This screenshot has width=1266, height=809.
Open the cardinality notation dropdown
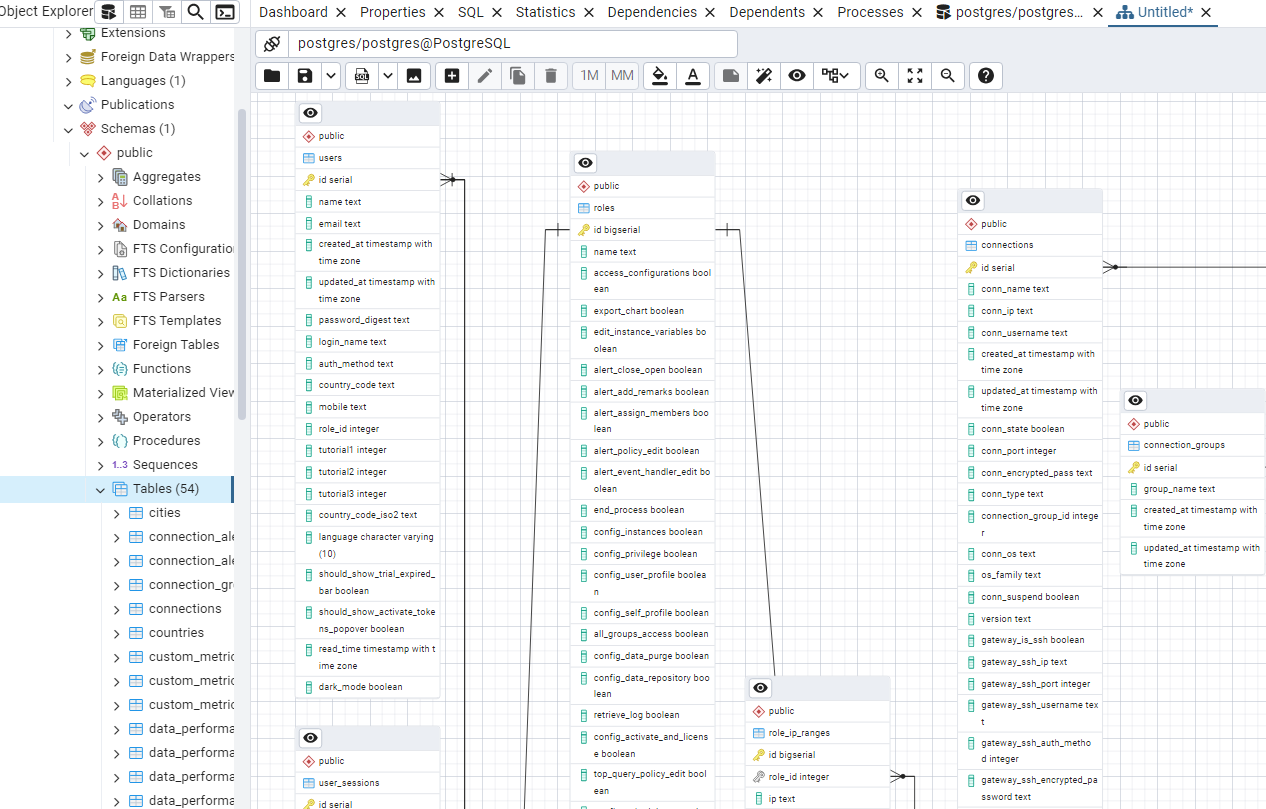click(836, 76)
